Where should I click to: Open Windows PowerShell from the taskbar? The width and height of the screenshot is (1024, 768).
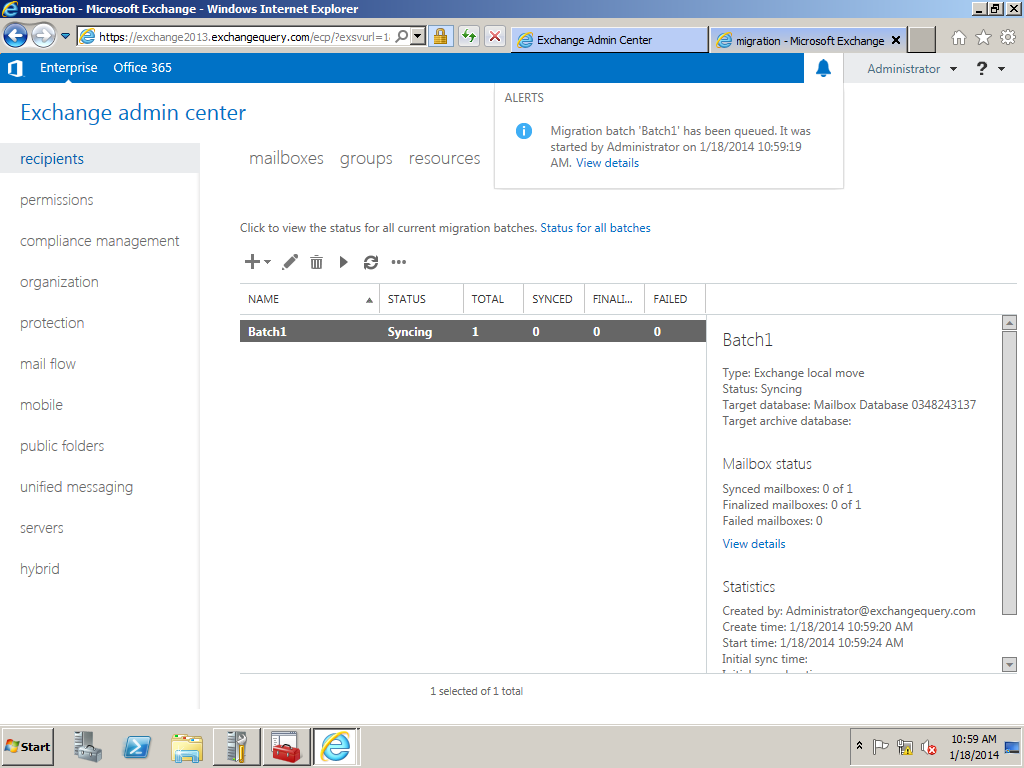click(x=138, y=746)
